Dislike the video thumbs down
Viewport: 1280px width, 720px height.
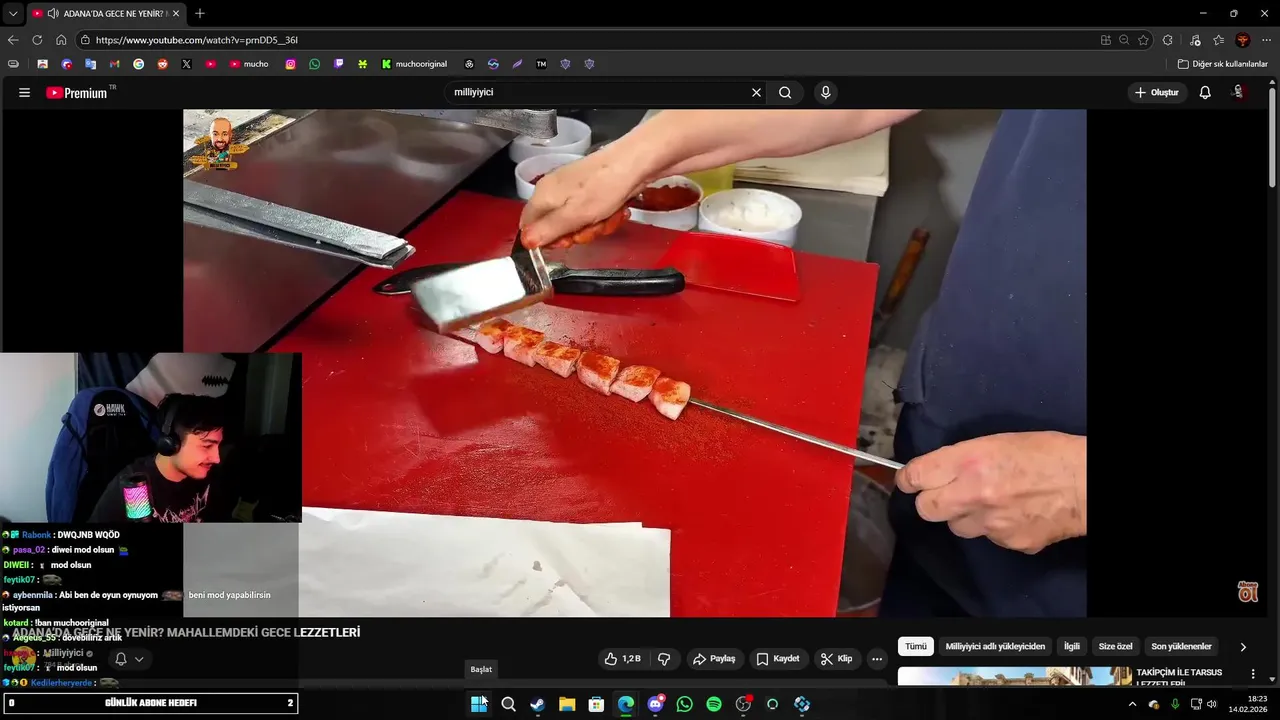(663, 659)
